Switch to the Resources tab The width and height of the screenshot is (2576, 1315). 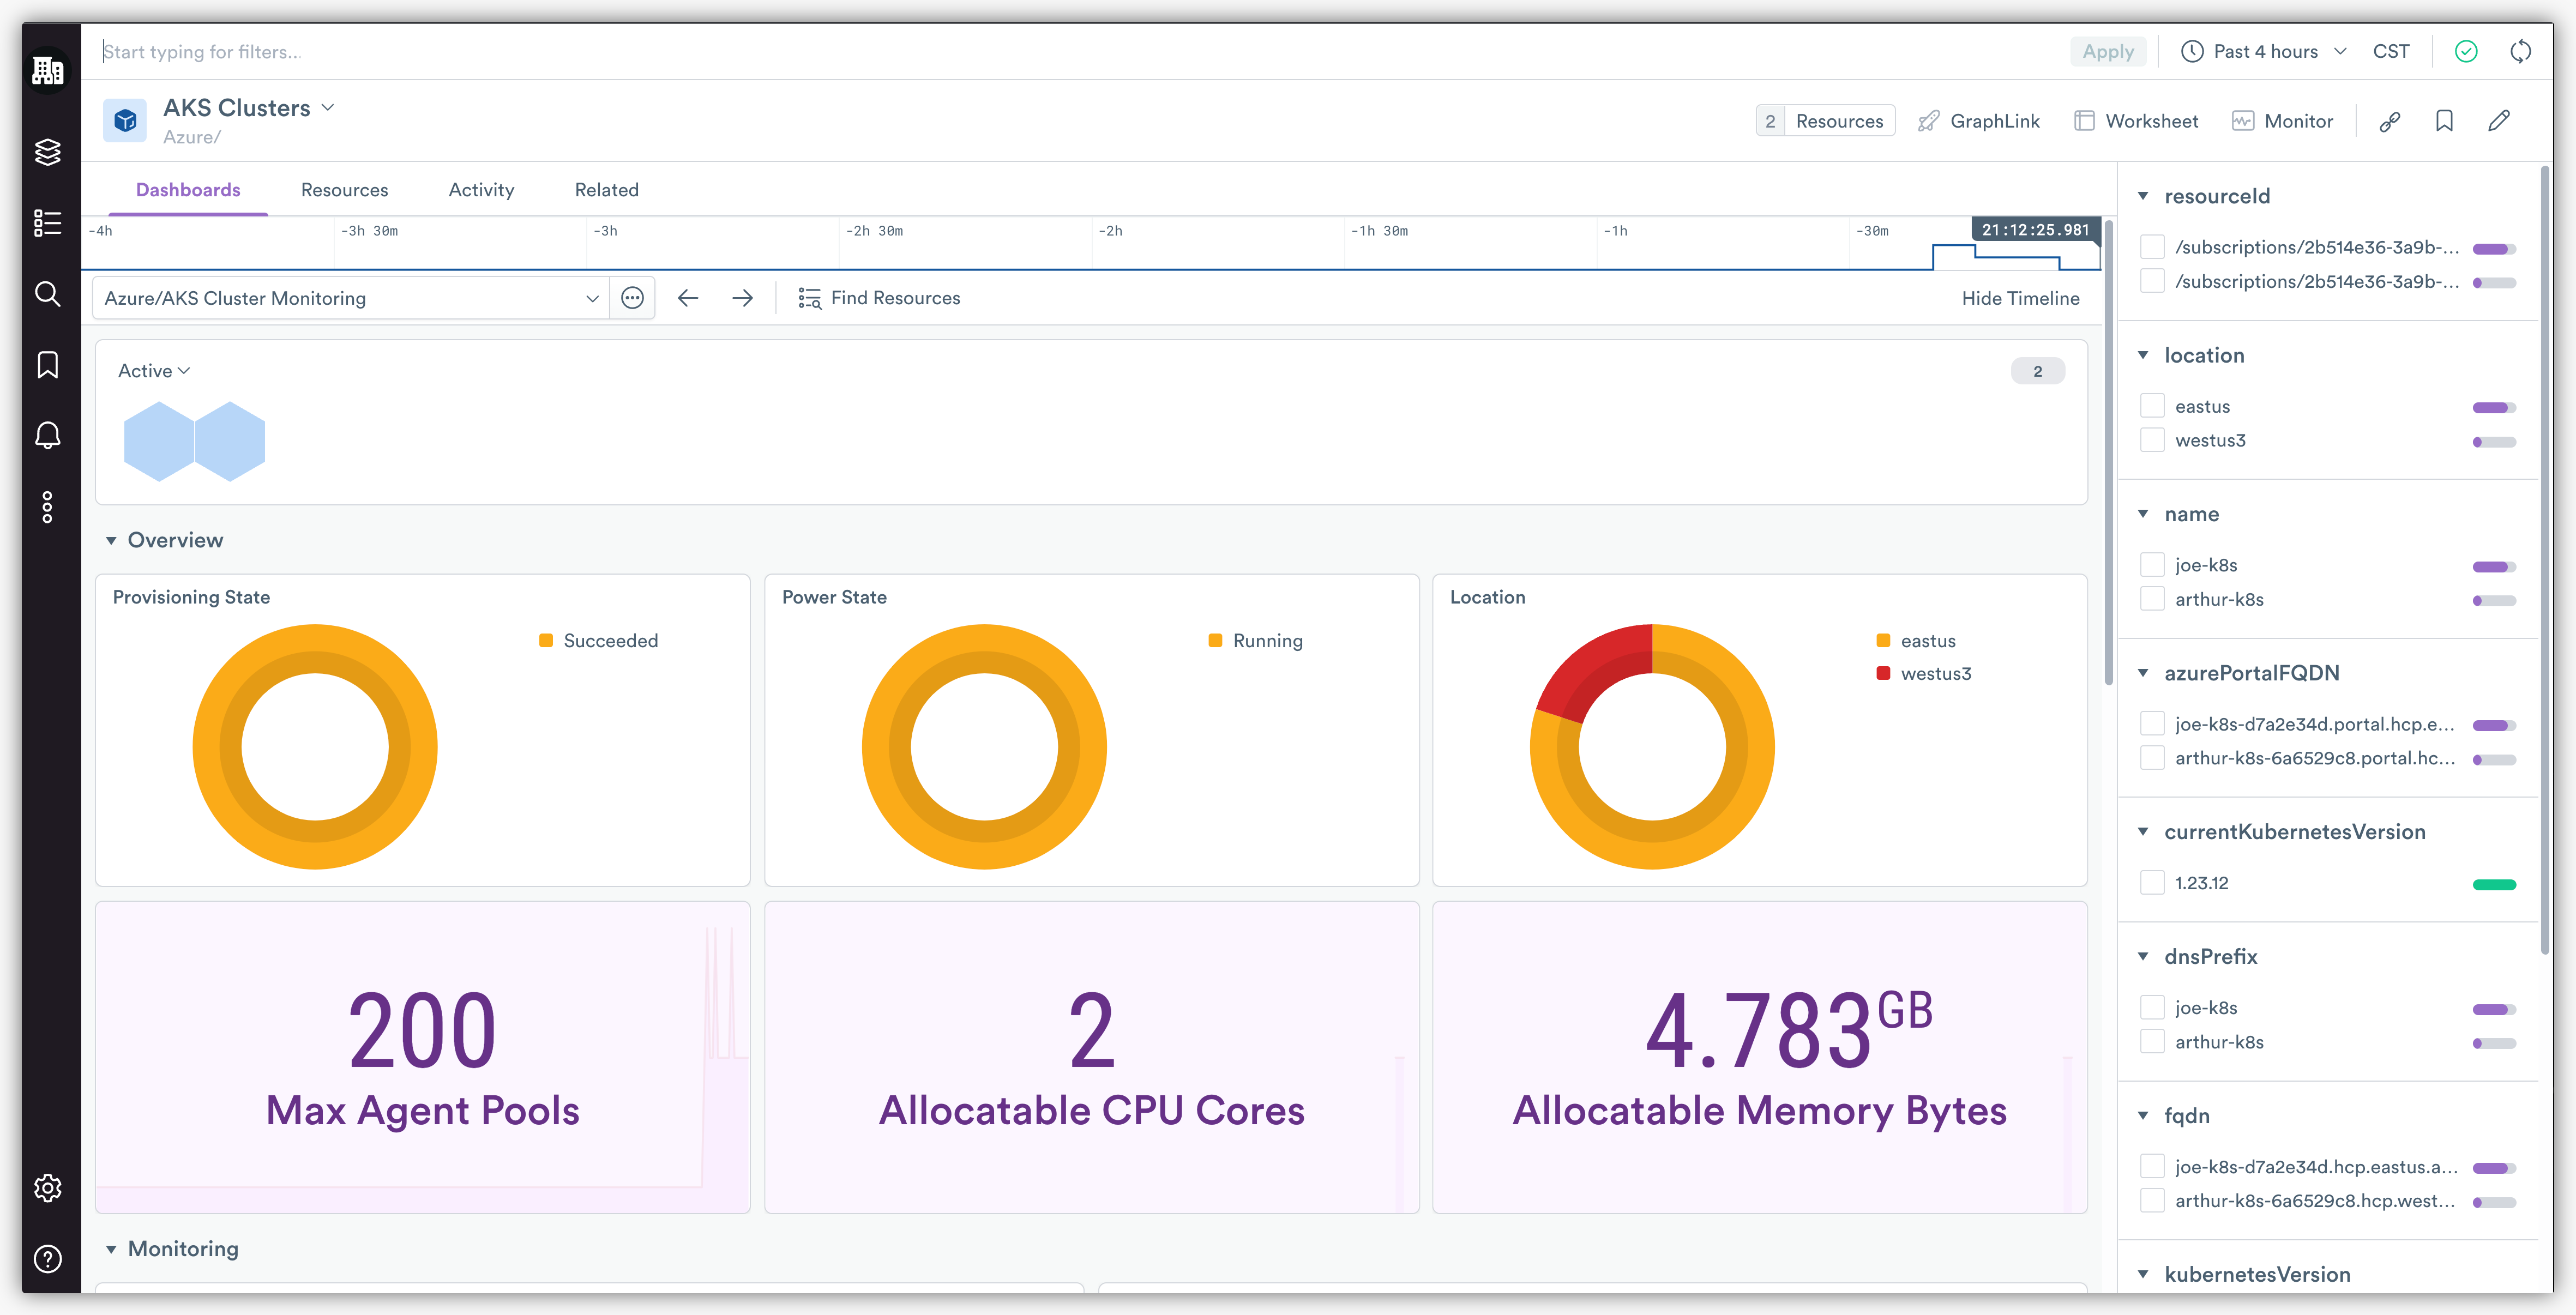pos(345,190)
